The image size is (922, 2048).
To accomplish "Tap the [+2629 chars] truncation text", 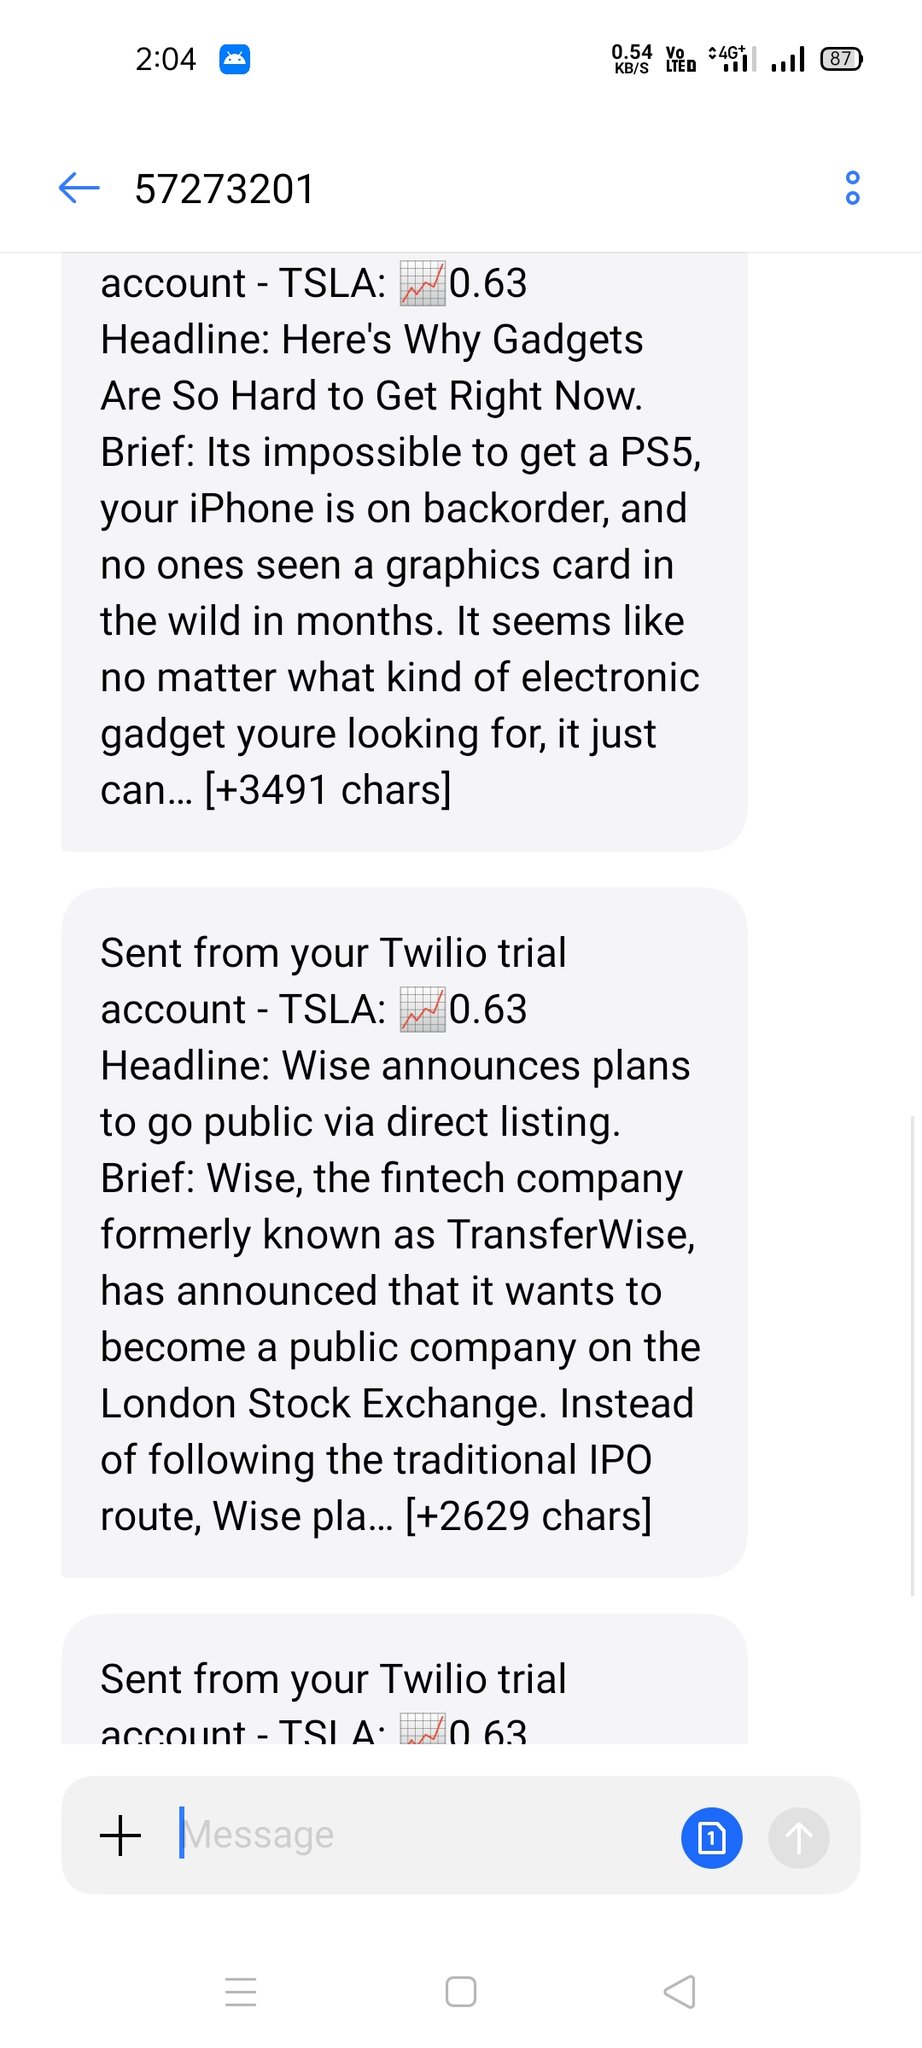I will (529, 1516).
